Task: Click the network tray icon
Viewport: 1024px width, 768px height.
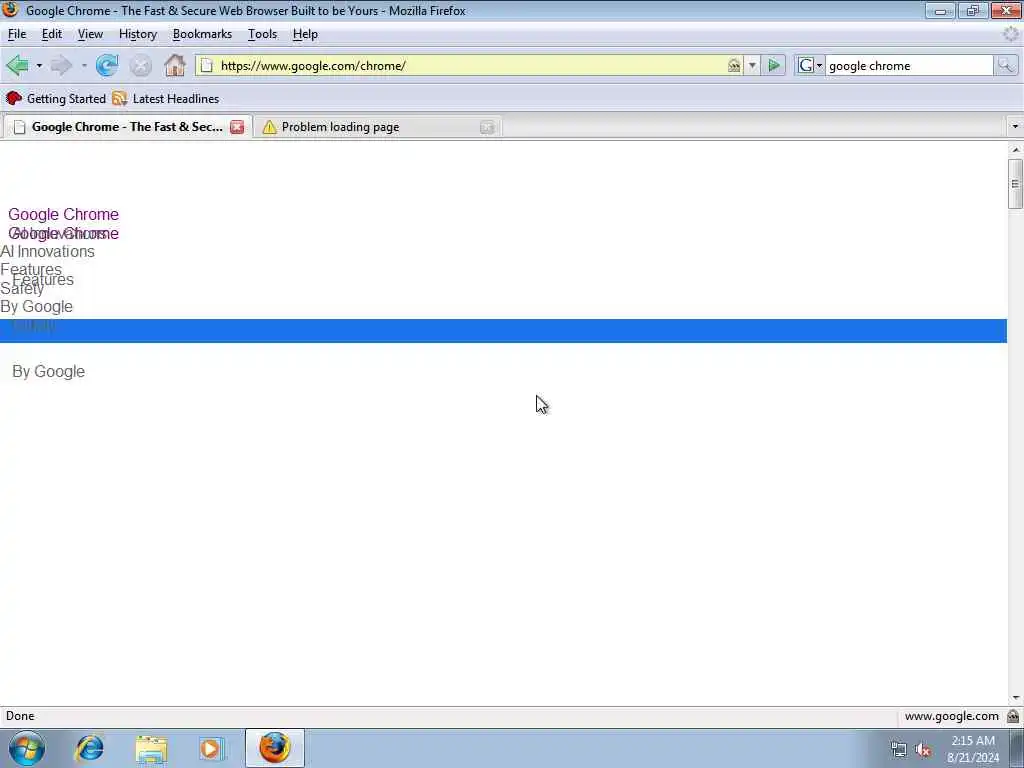Action: coord(899,750)
